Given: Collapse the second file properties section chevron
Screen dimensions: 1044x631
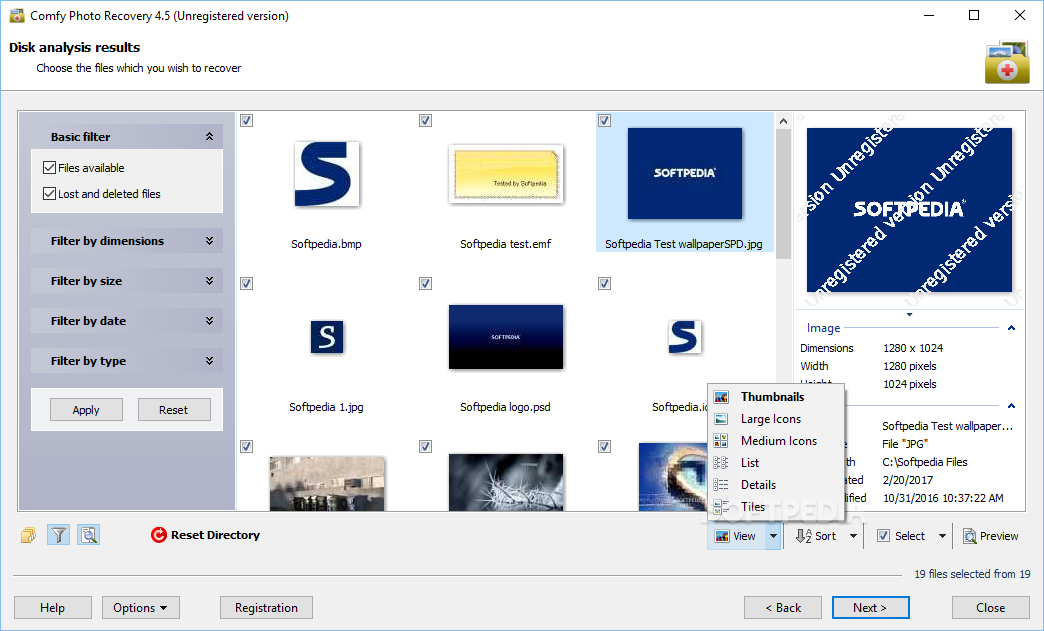Looking at the screenshot, I should (x=1011, y=405).
